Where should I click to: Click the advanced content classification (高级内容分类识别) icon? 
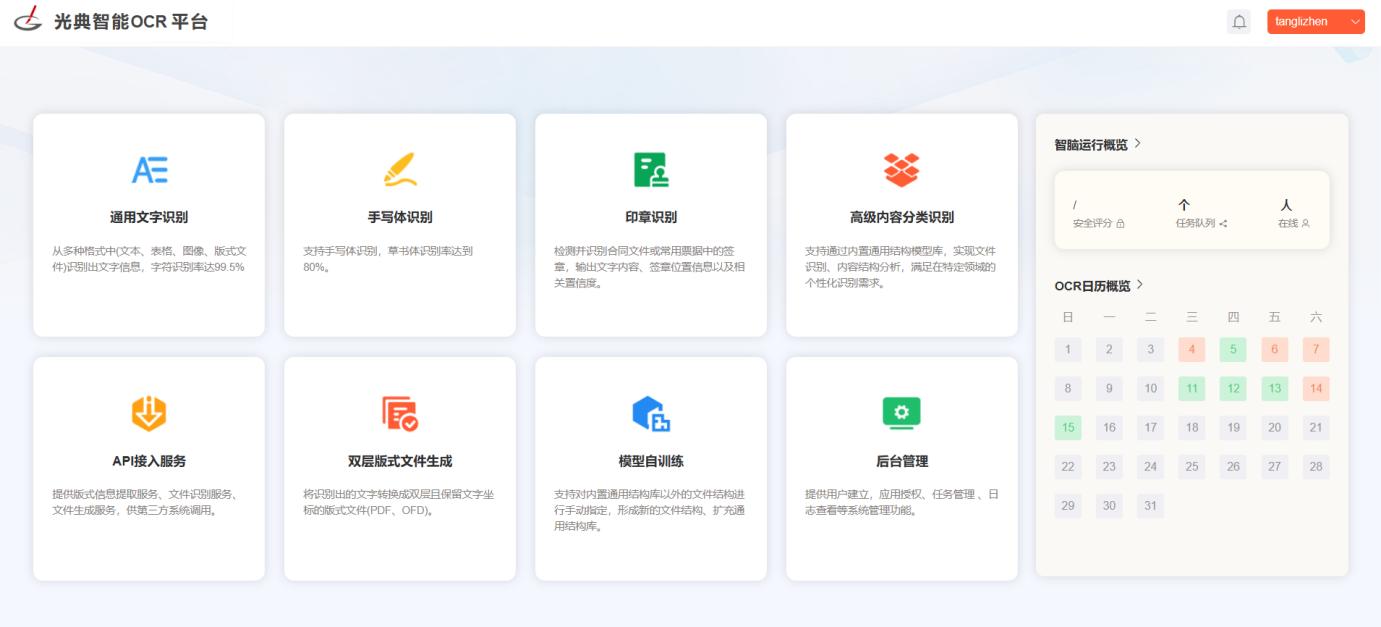tap(901, 171)
